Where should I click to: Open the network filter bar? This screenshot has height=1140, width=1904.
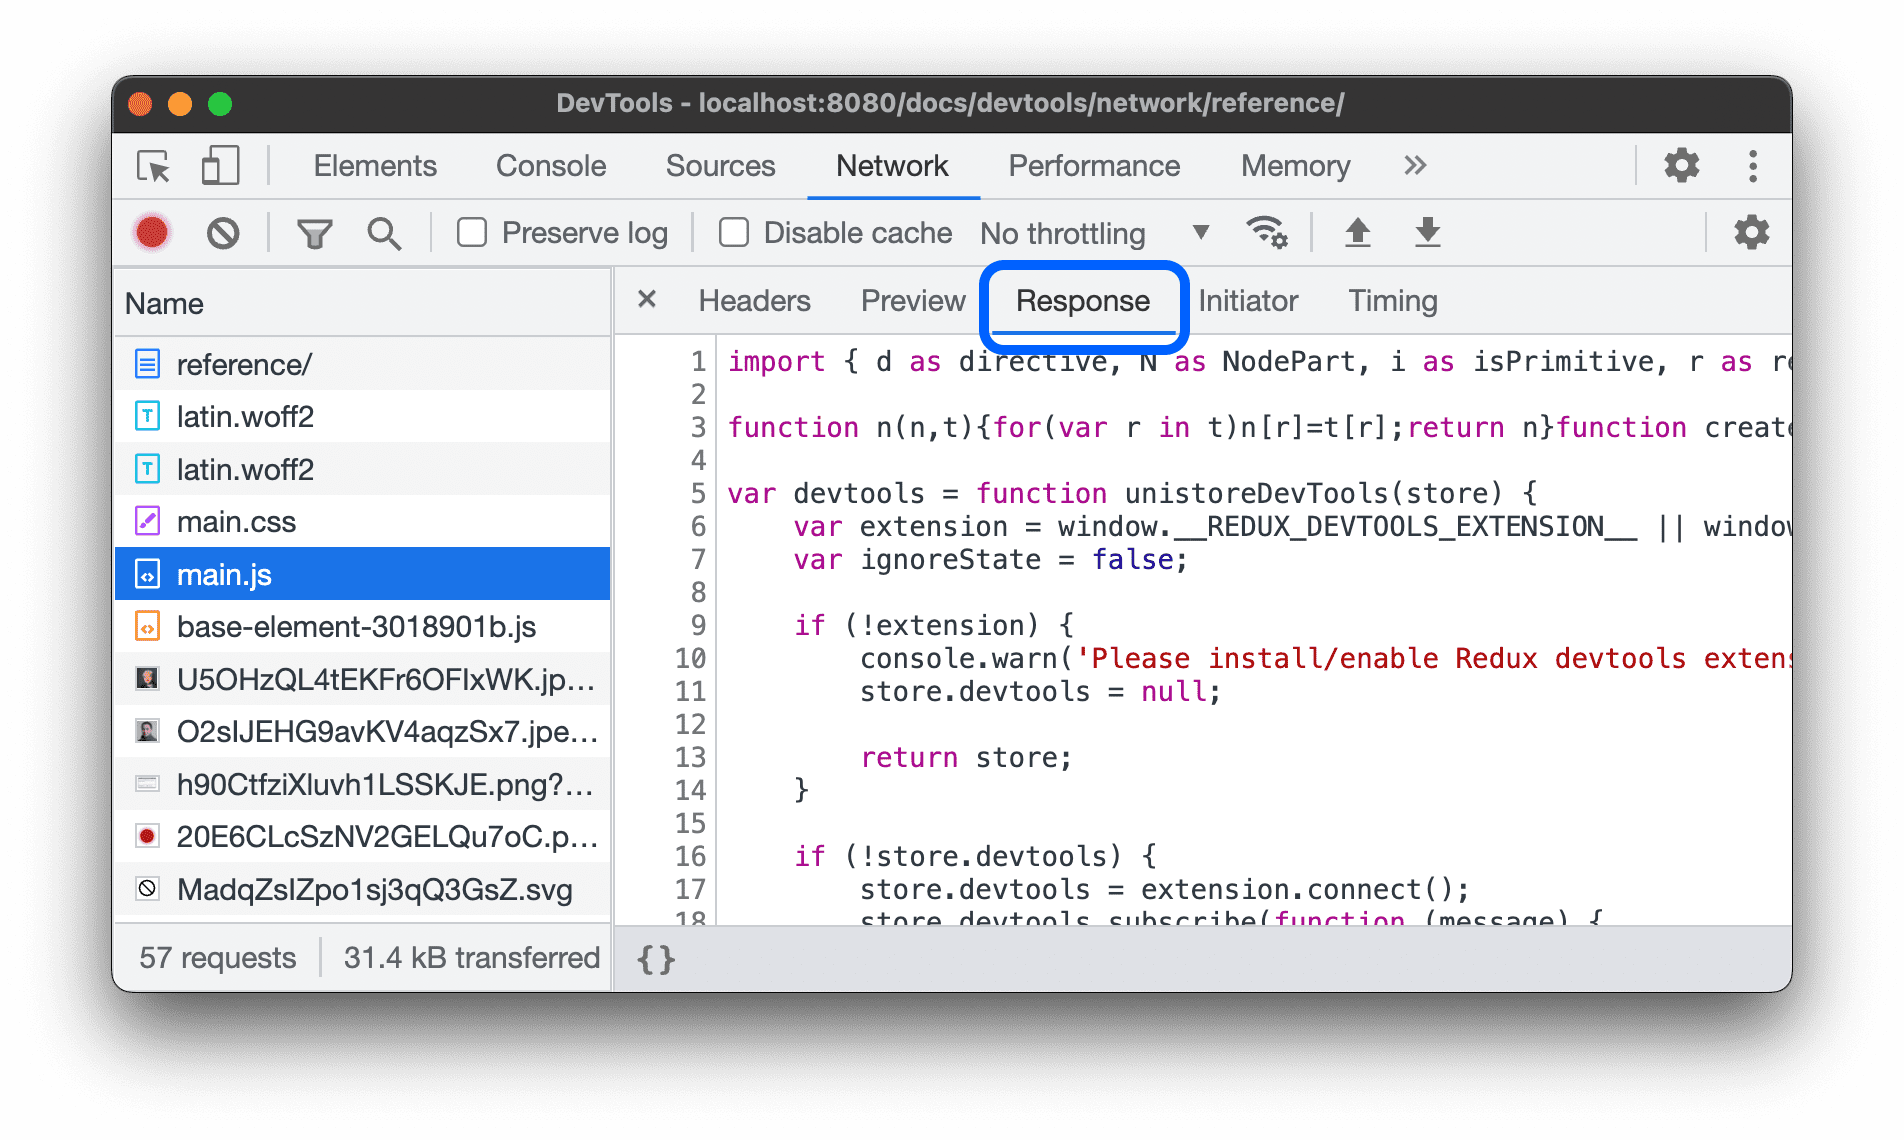[314, 232]
